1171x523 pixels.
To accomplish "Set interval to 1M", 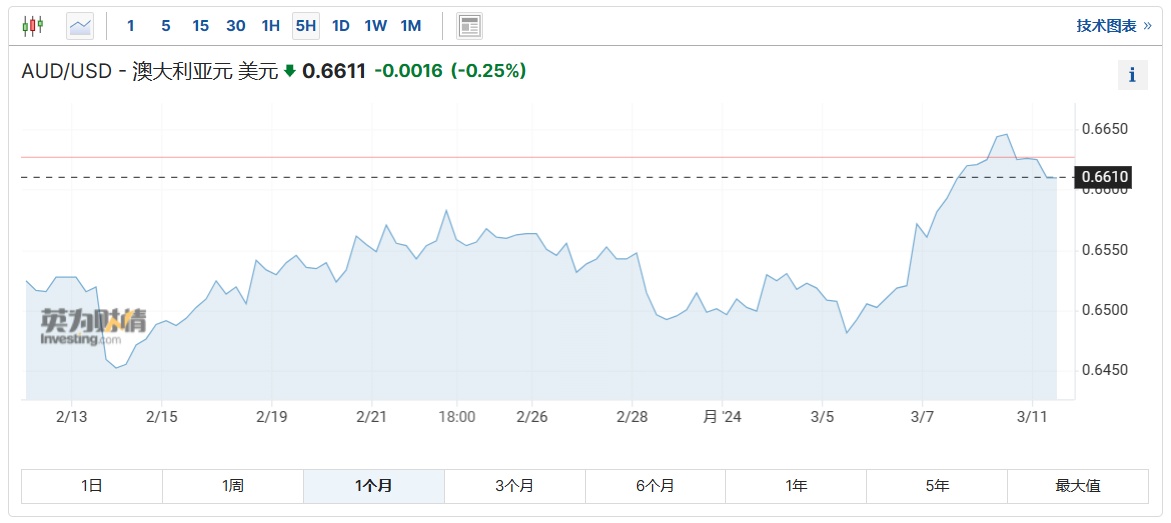I will (x=410, y=26).
